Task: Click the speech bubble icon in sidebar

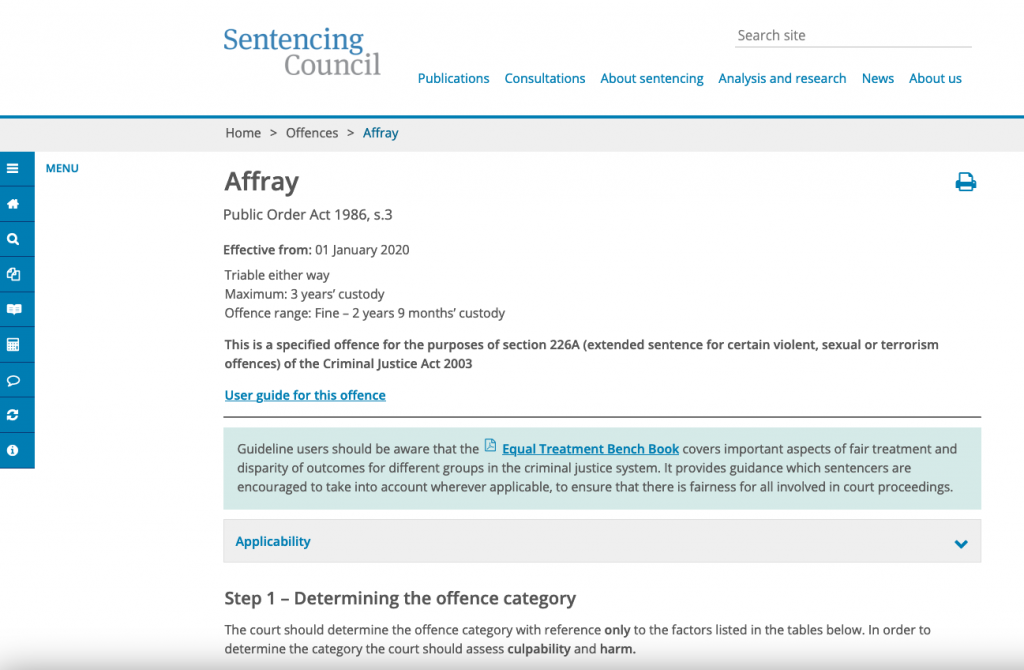Action: tap(13, 380)
